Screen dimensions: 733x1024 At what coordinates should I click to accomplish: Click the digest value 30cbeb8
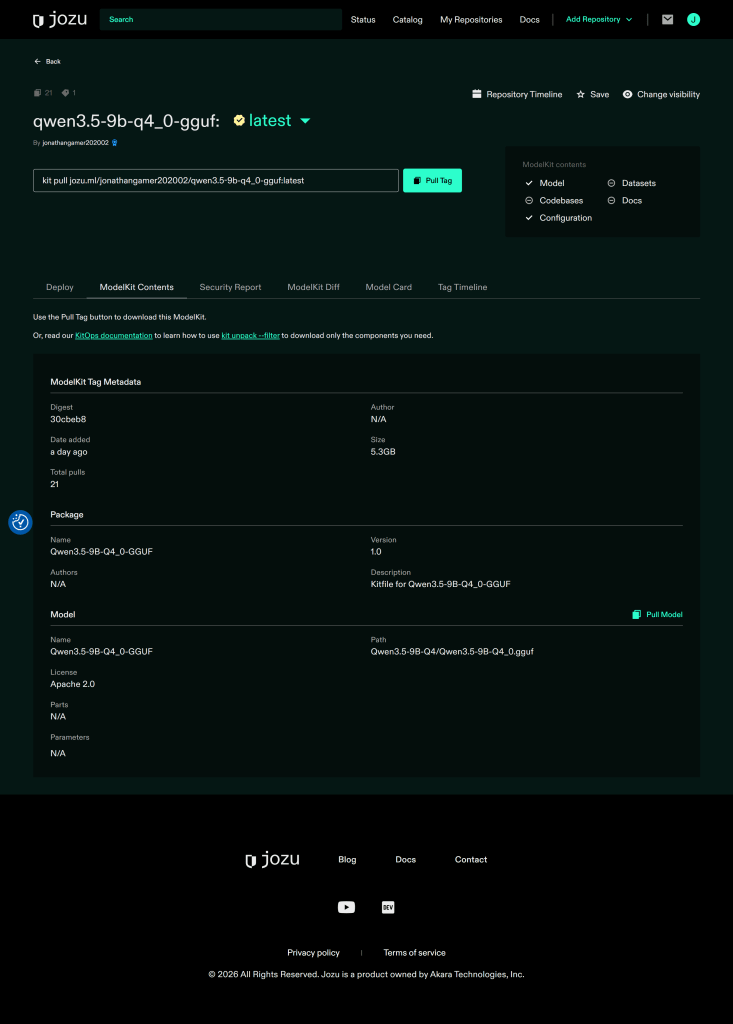(68, 419)
